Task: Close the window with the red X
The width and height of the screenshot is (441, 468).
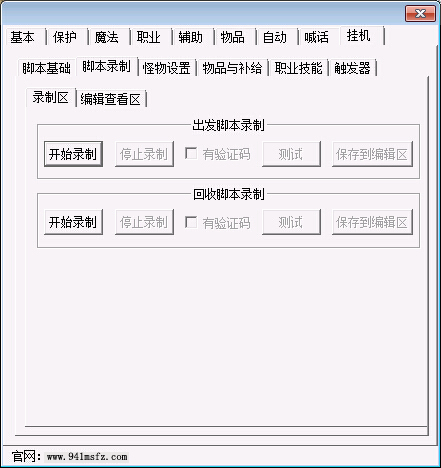Action: point(420,14)
